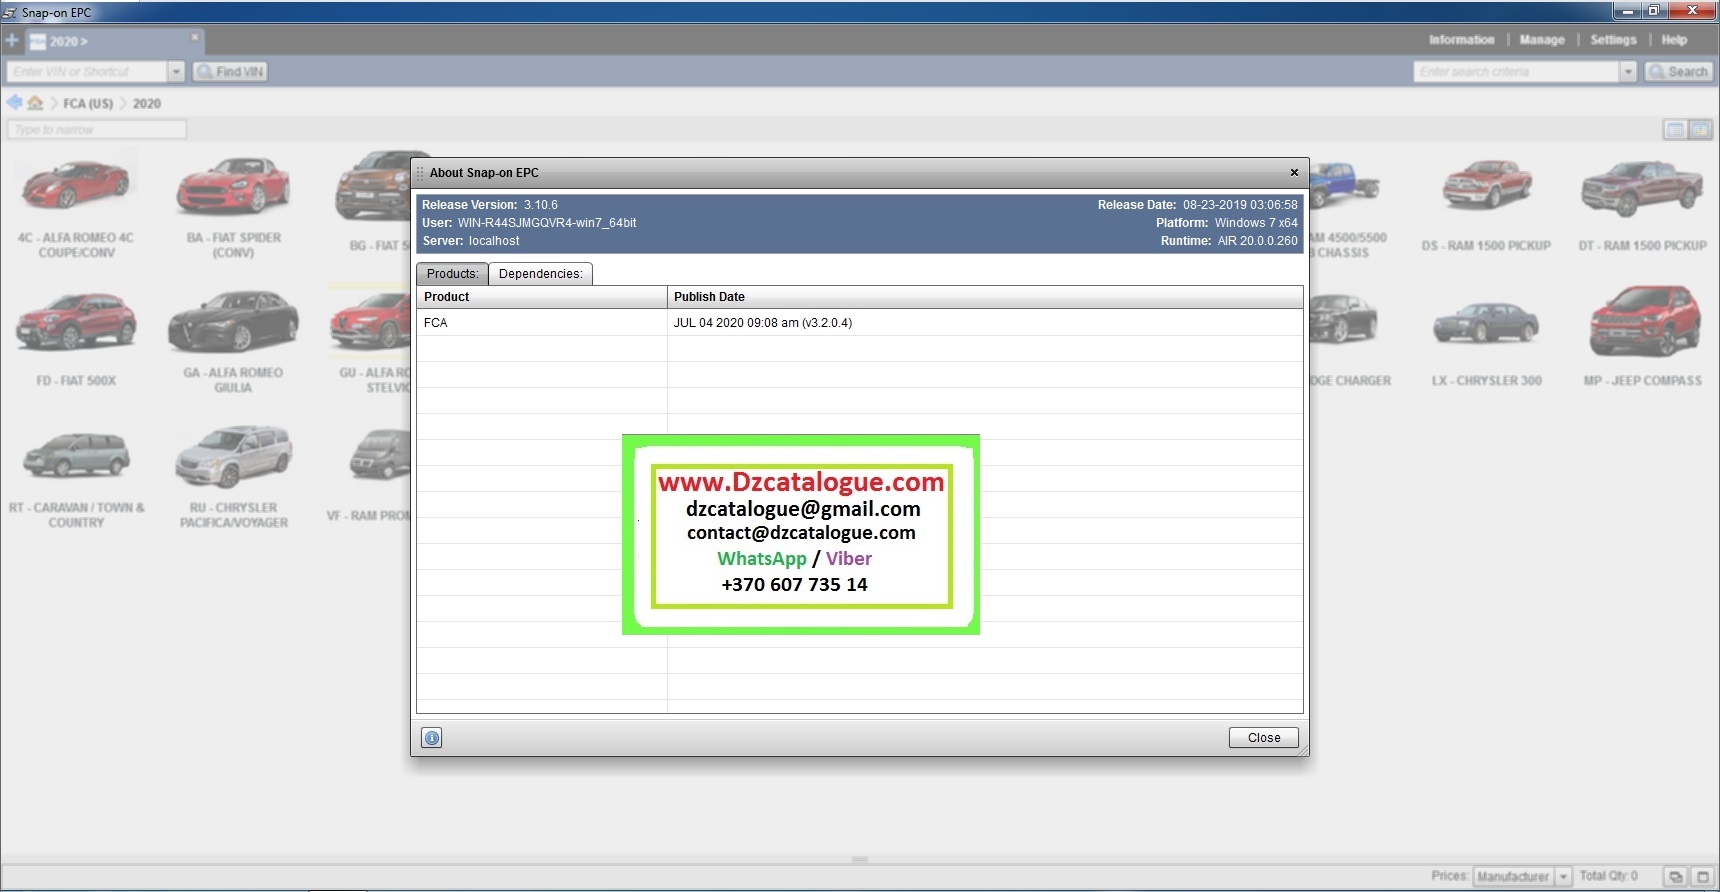Click the Close button in About dialog
The width and height of the screenshot is (1720, 892).
click(1263, 738)
